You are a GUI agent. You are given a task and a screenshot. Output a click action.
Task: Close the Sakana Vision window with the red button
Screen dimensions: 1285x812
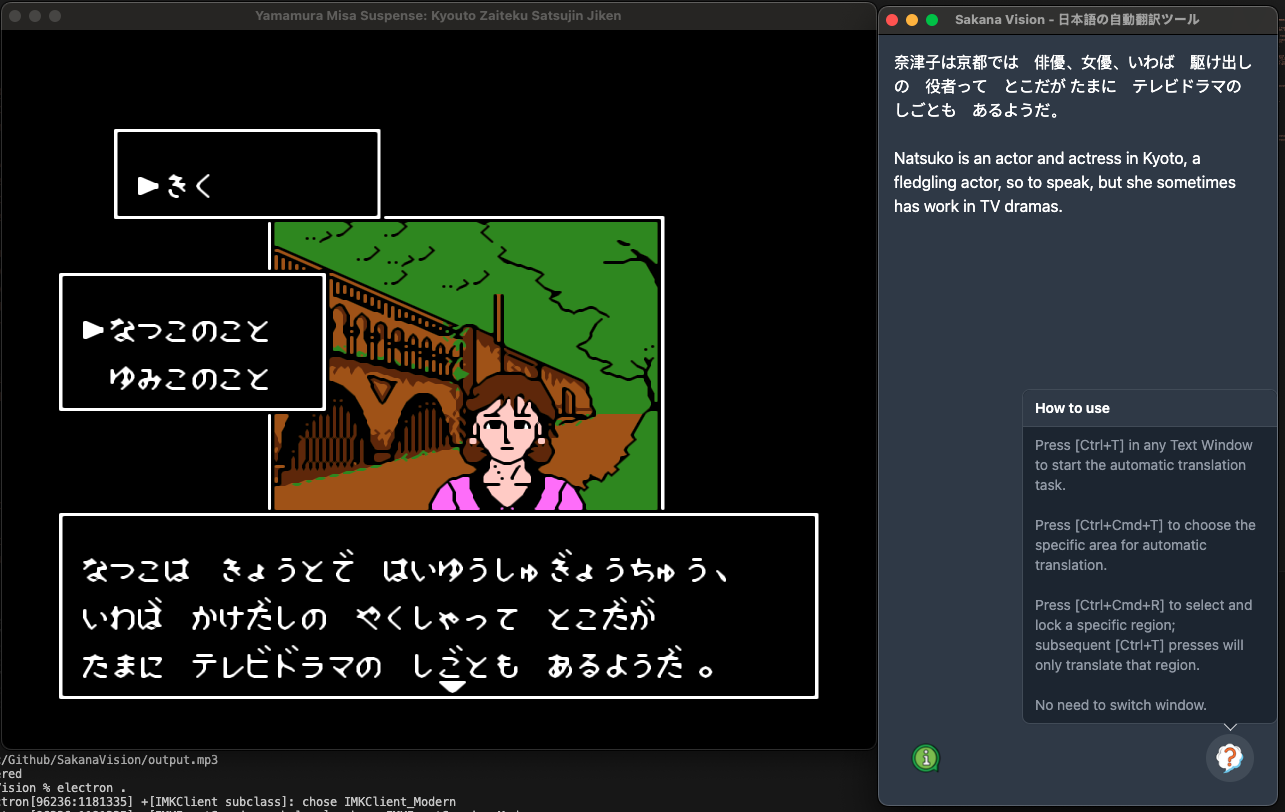pyautogui.click(x=891, y=20)
